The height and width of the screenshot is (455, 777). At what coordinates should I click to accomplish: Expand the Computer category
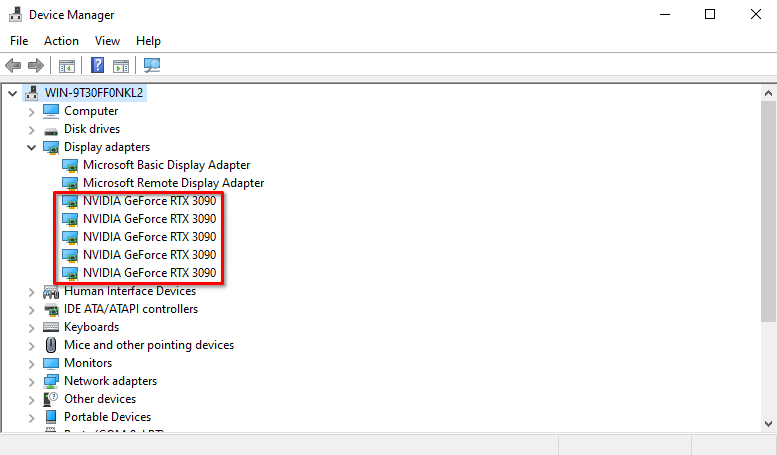(x=32, y=112)
